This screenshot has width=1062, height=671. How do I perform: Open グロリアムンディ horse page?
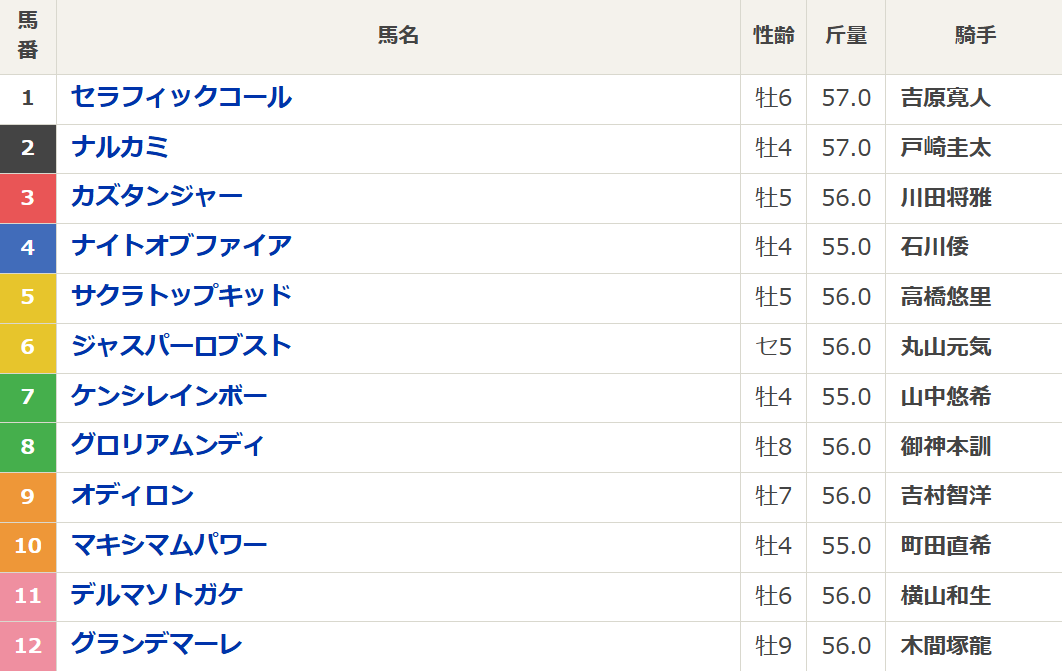[167, 446]
